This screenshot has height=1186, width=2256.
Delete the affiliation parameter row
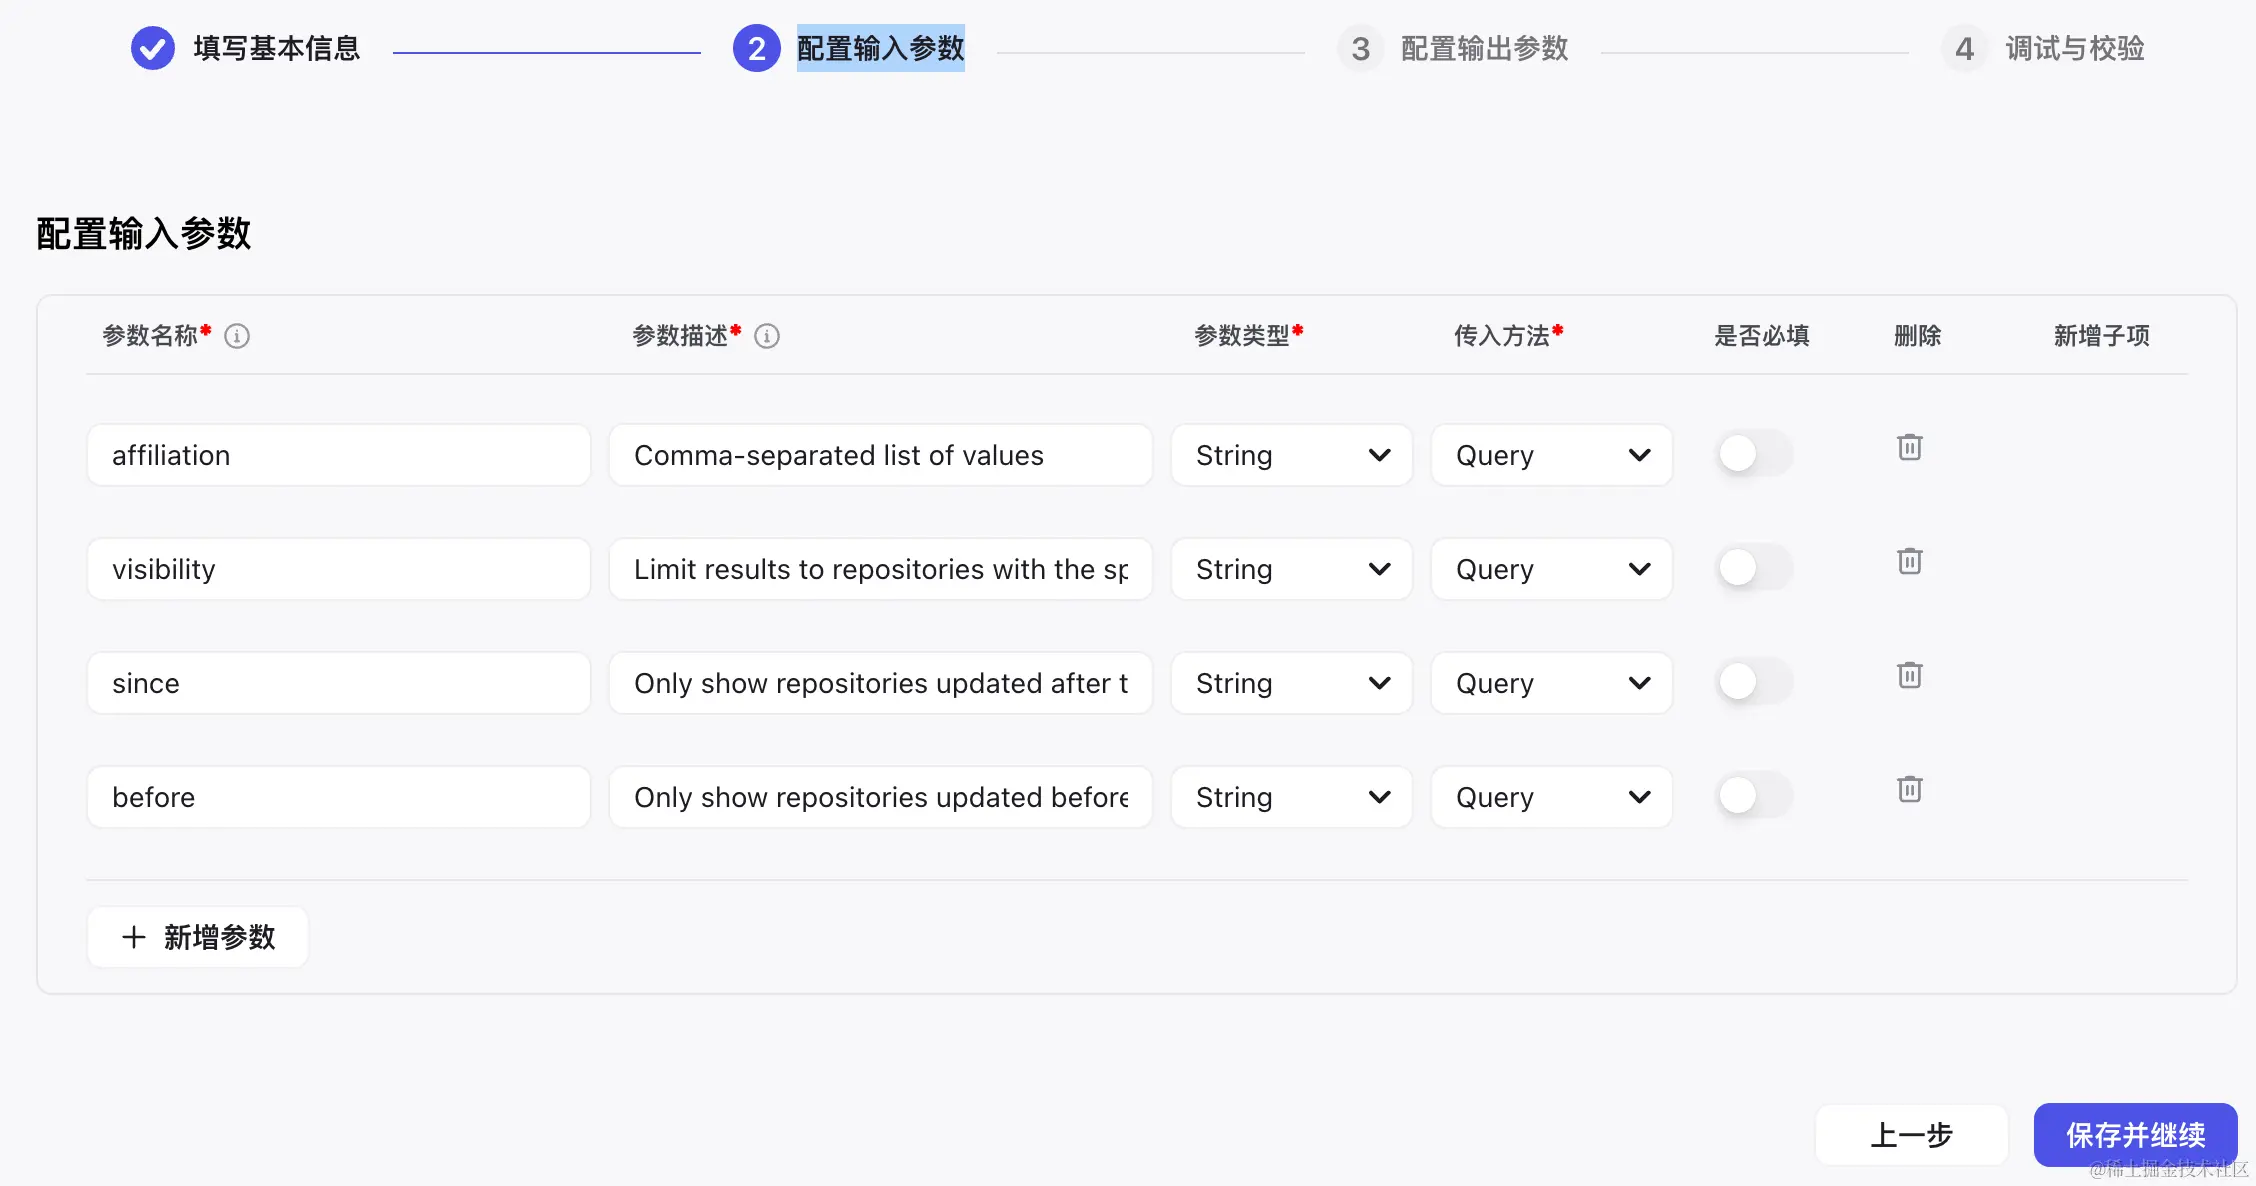click(x=1910, y=447)
